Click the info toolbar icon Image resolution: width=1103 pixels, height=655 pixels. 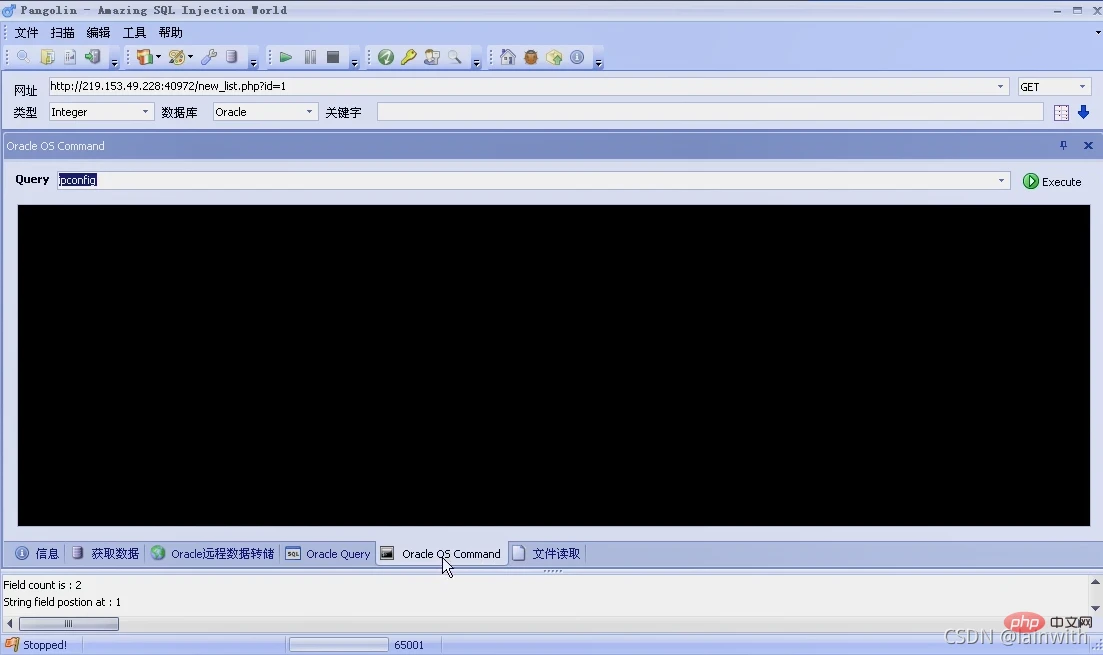click(x=577, y=57)
